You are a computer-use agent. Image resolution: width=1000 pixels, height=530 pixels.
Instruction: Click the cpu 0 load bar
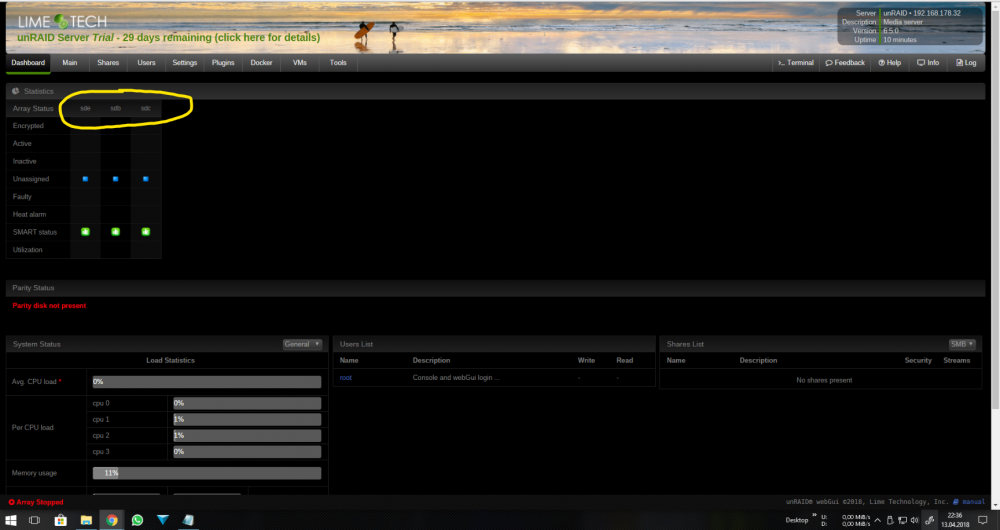coord(247,403)
